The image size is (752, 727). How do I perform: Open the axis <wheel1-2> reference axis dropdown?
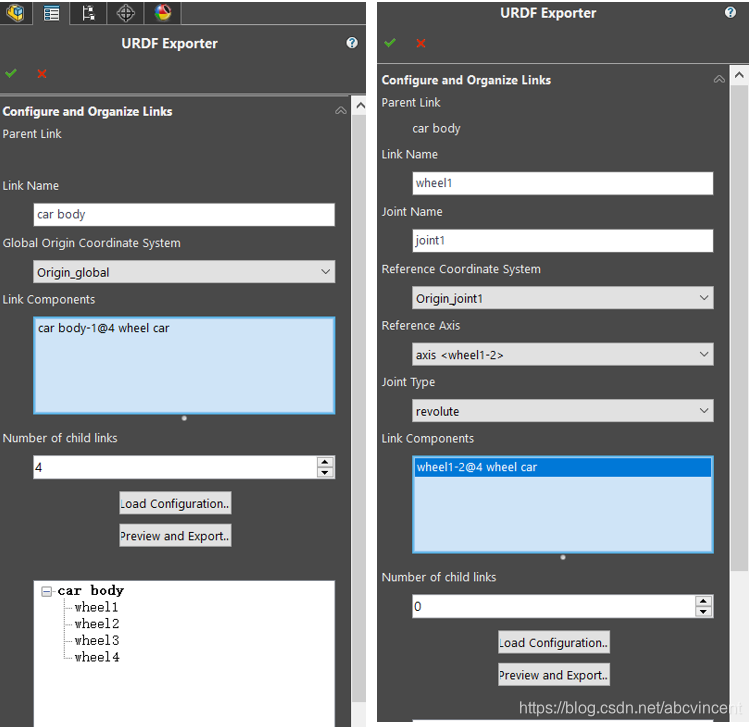563,354
